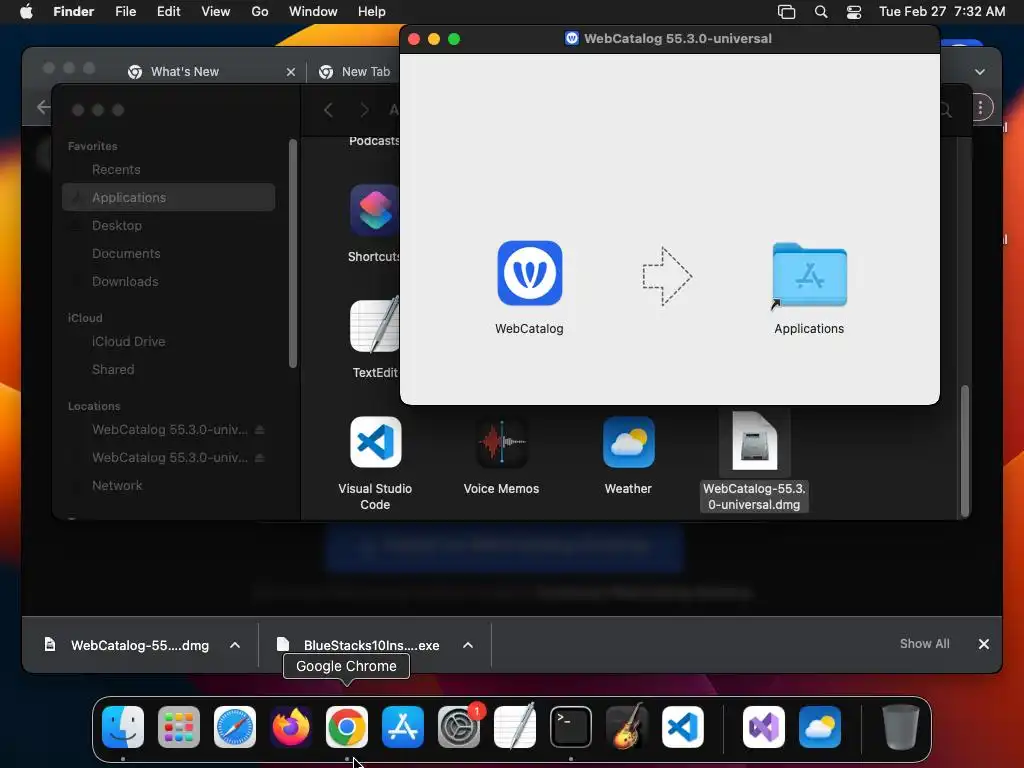Click the WebCatalog app icon in installer window
This screenshot has height=768, width=1024.
coord(529,273)
